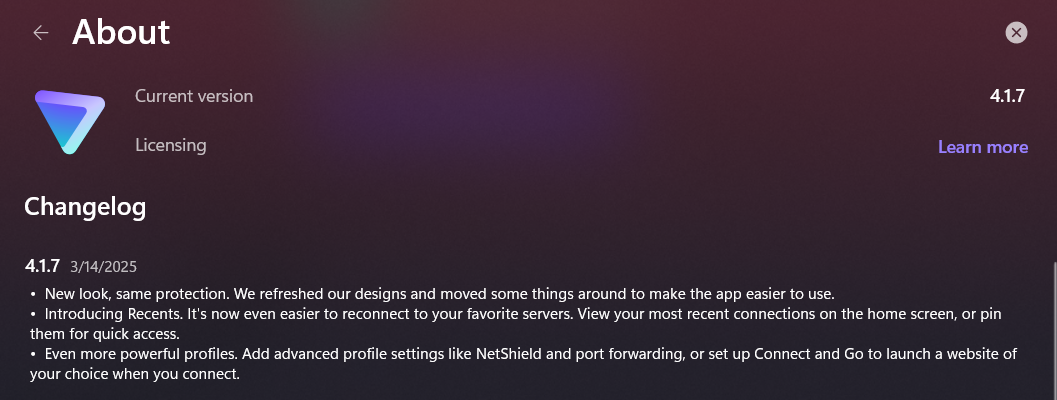Click the 4.1.7 version number at right
The image size is (1057, 400).
1008,96
